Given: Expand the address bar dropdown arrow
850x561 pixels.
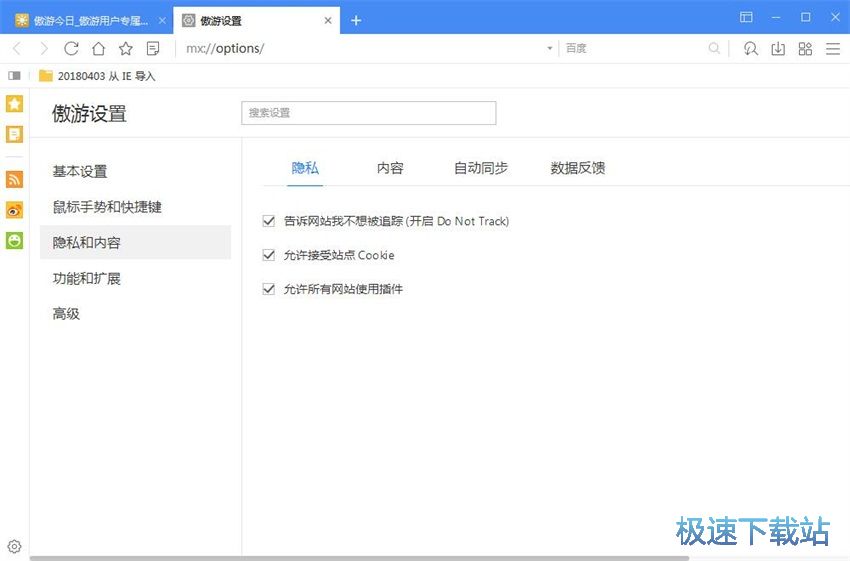Looking at the screenshot, I should click(x=550, y=48).
